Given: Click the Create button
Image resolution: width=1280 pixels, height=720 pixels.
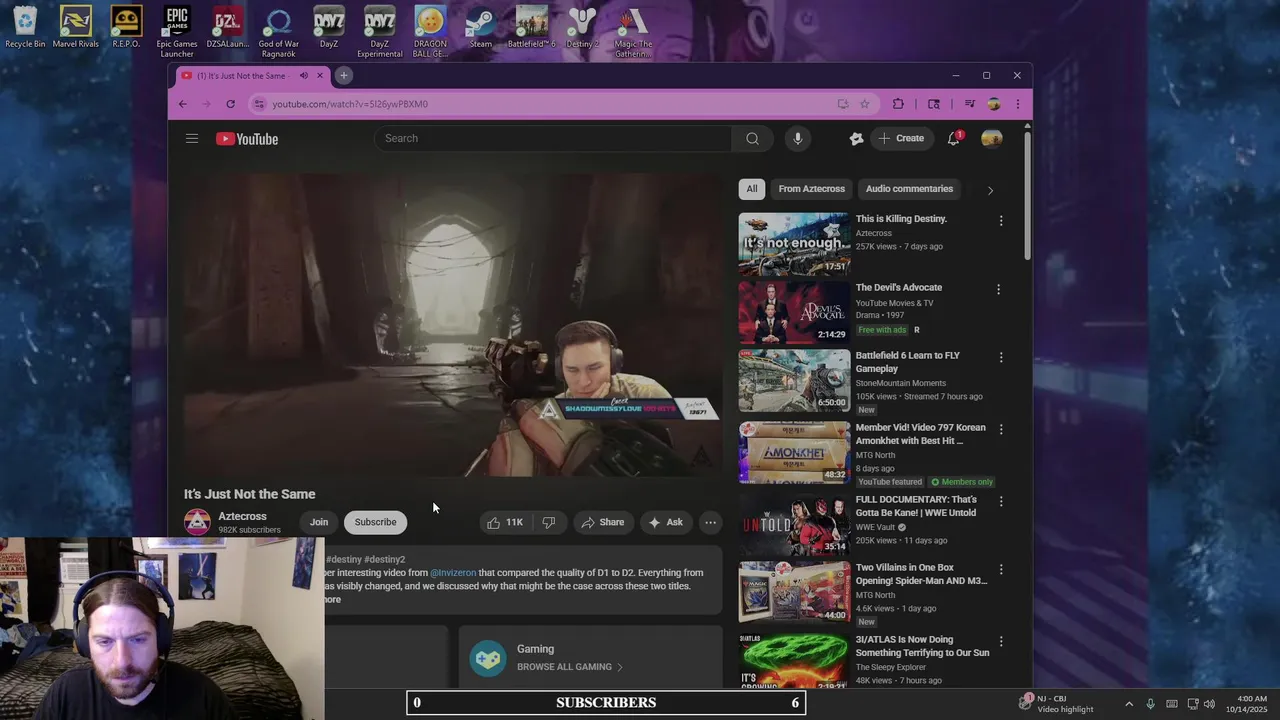Looking at the screenshot, I should click(x=901, y=138).
